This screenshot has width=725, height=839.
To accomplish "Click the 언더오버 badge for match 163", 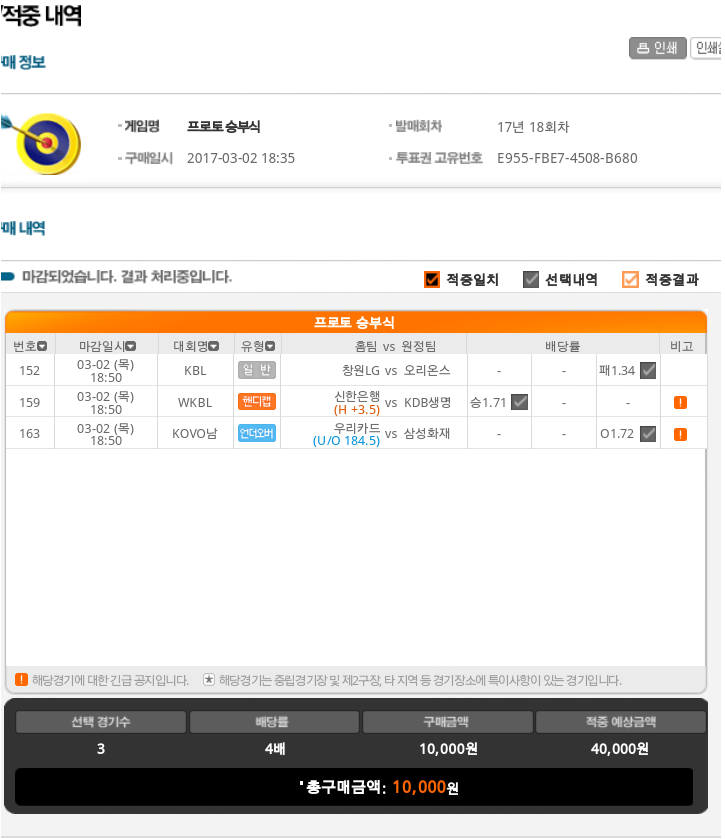I will point(257,433).
